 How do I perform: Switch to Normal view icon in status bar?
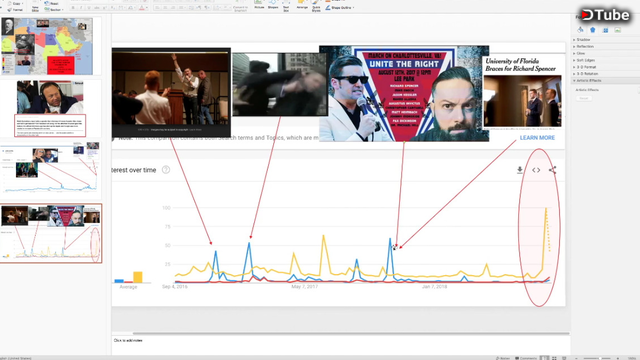click(x=544, y=358)
